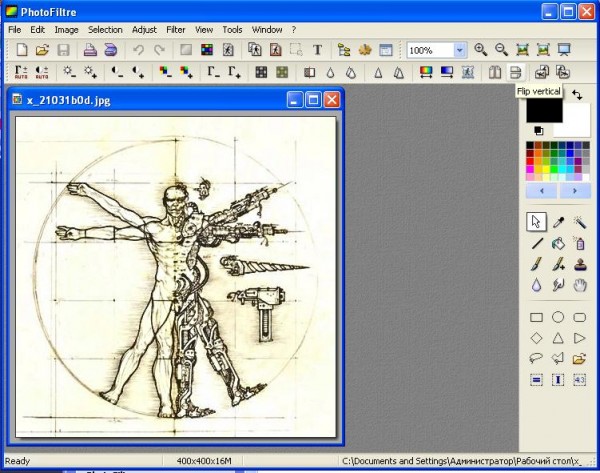Click the Image size icon

coord(254,50)
